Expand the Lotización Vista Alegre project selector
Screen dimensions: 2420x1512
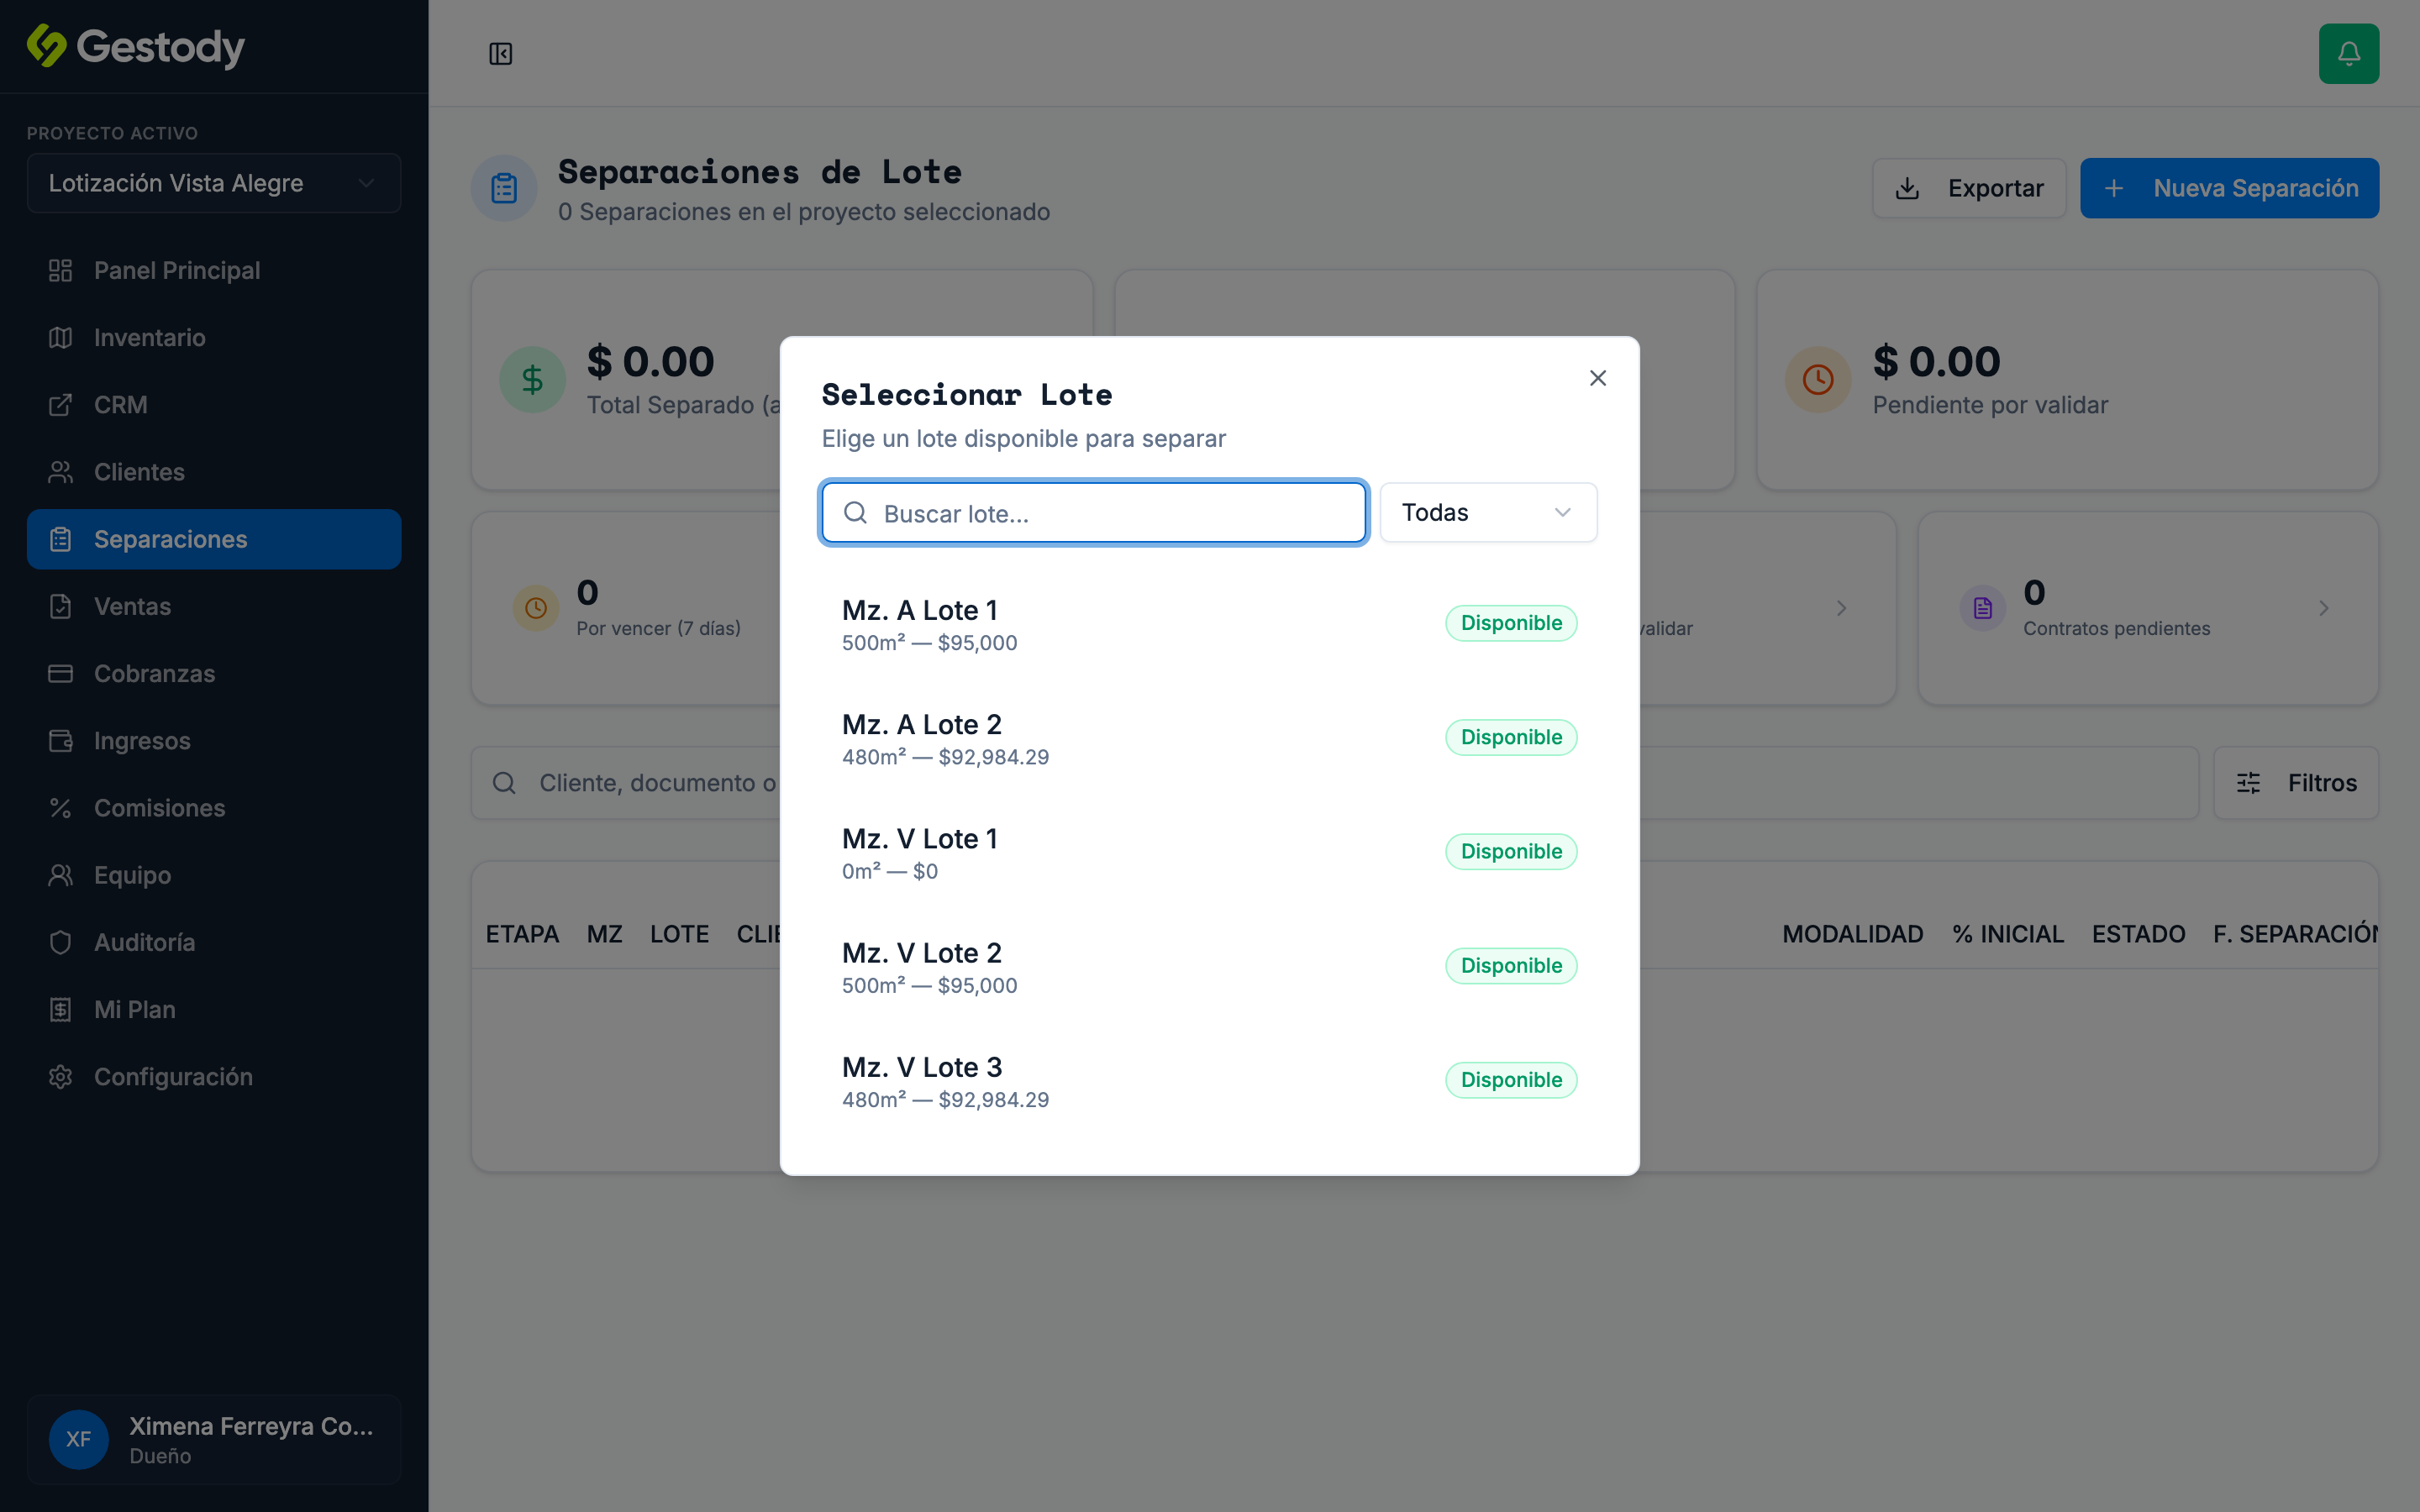point(214,183)
